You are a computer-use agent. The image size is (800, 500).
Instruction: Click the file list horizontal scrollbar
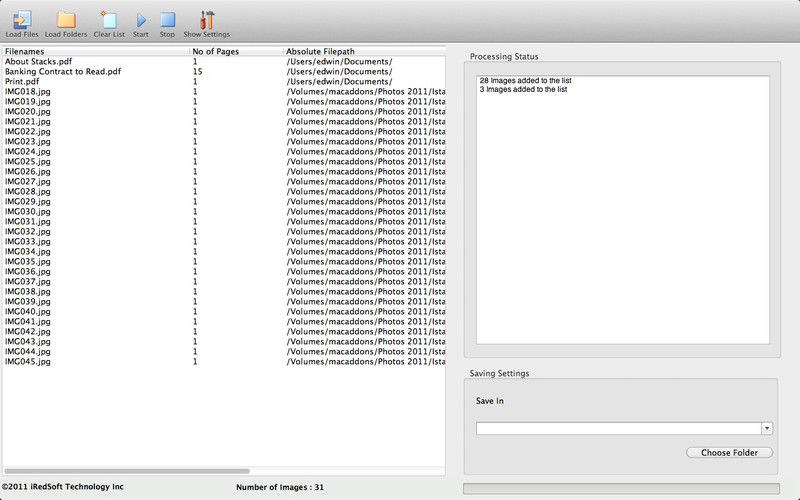tap(127, 471)
